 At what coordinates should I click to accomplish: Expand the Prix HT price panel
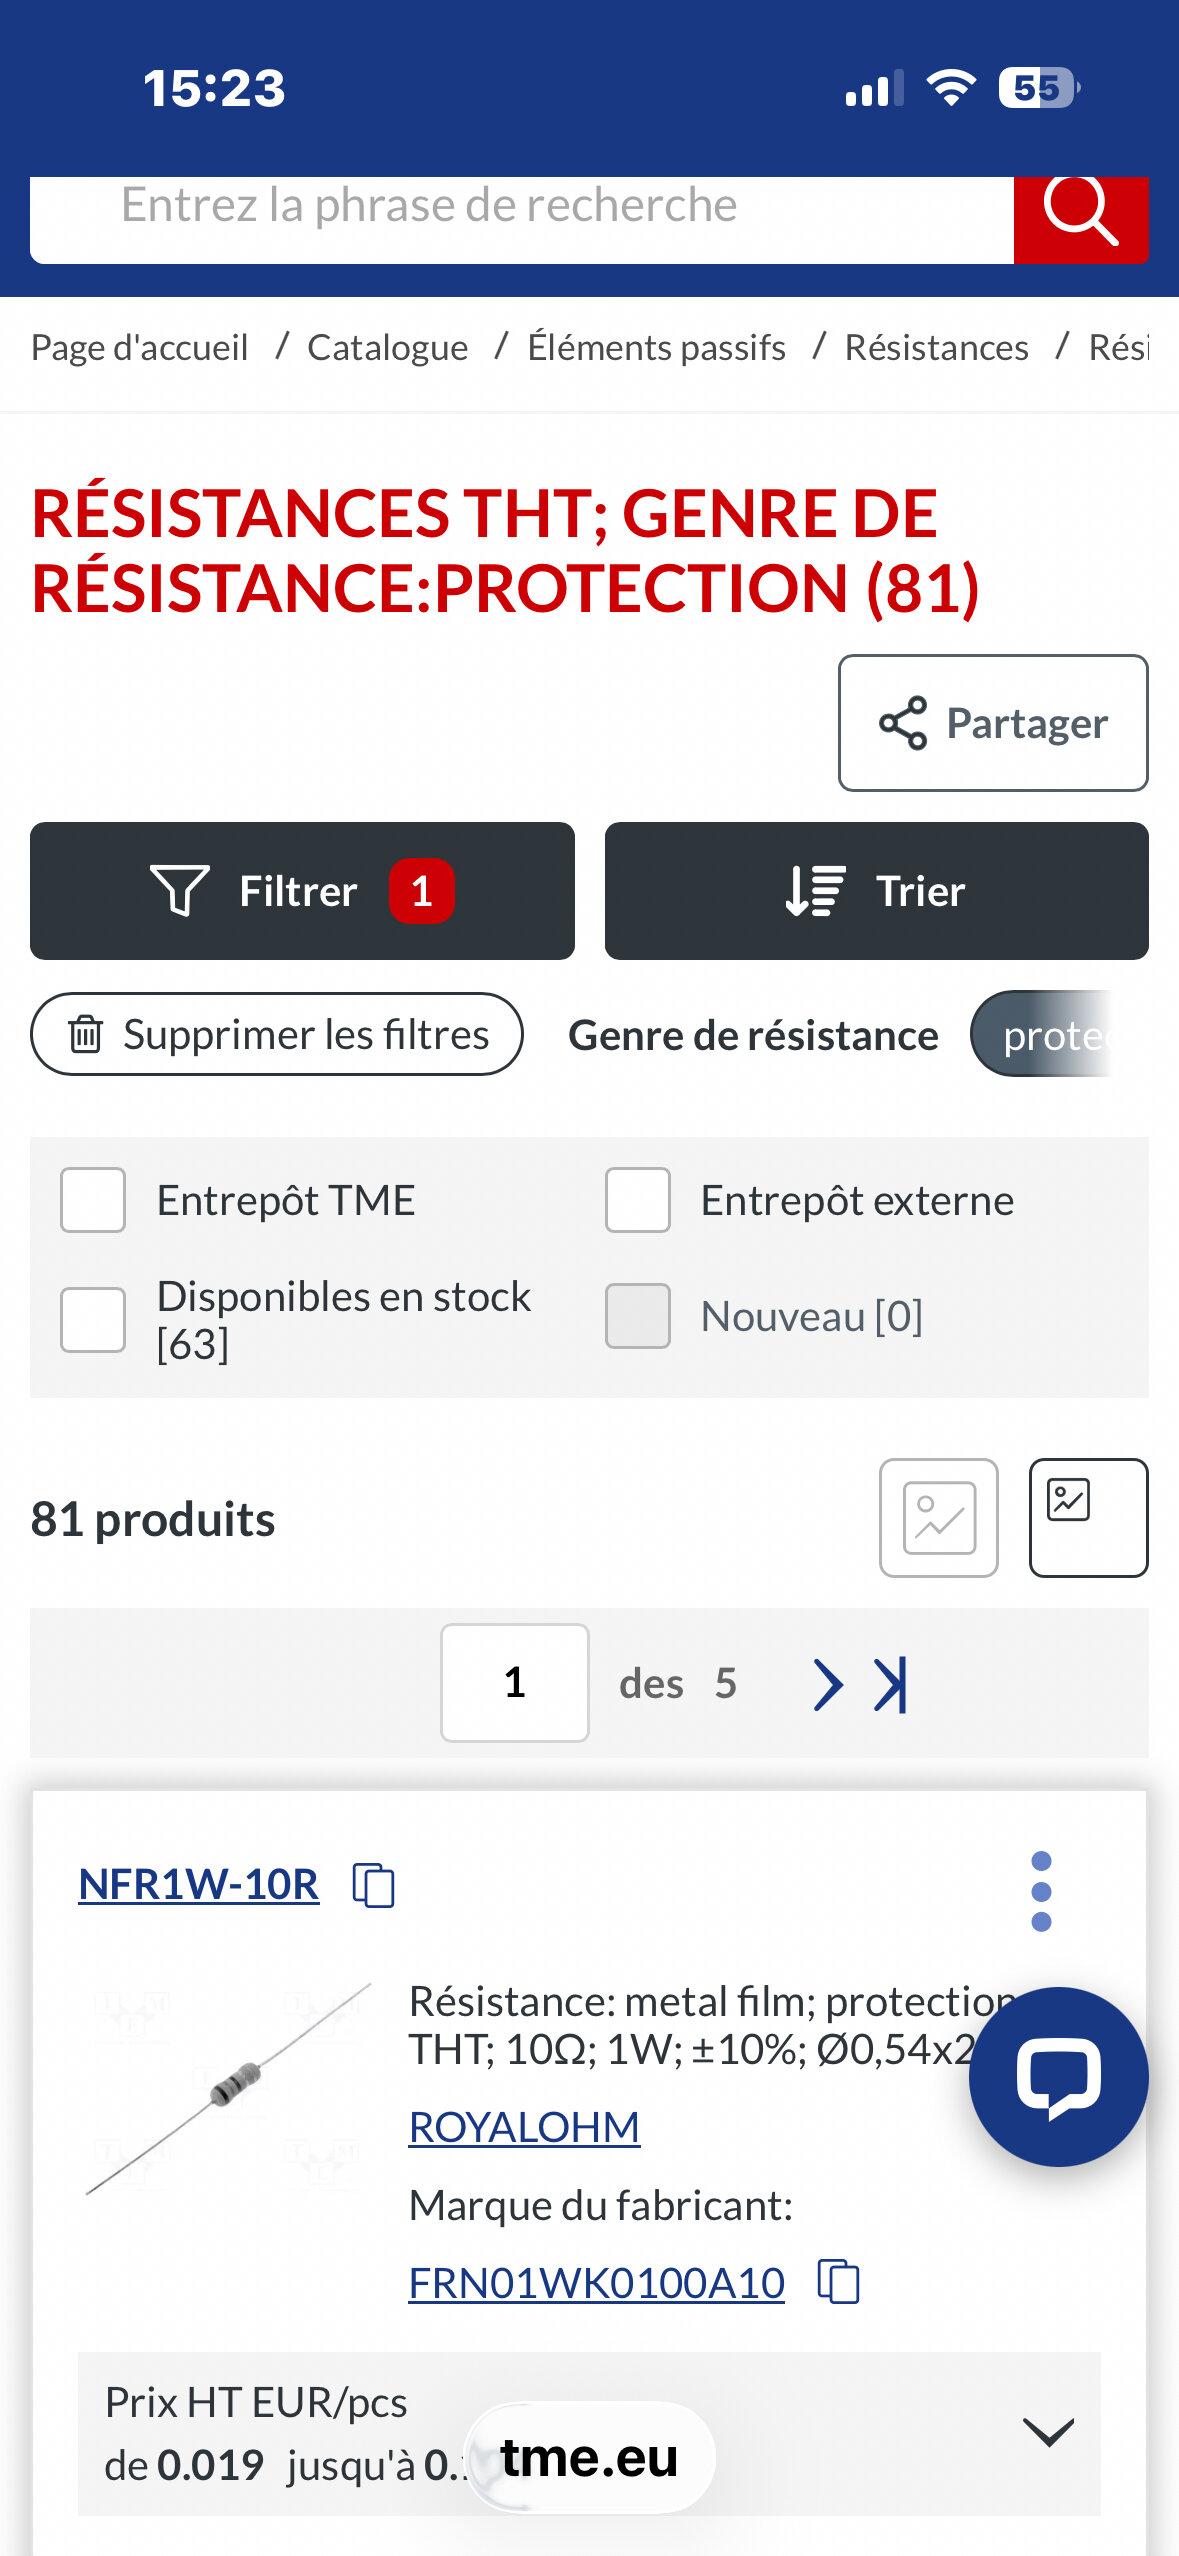[1048, 2432]
